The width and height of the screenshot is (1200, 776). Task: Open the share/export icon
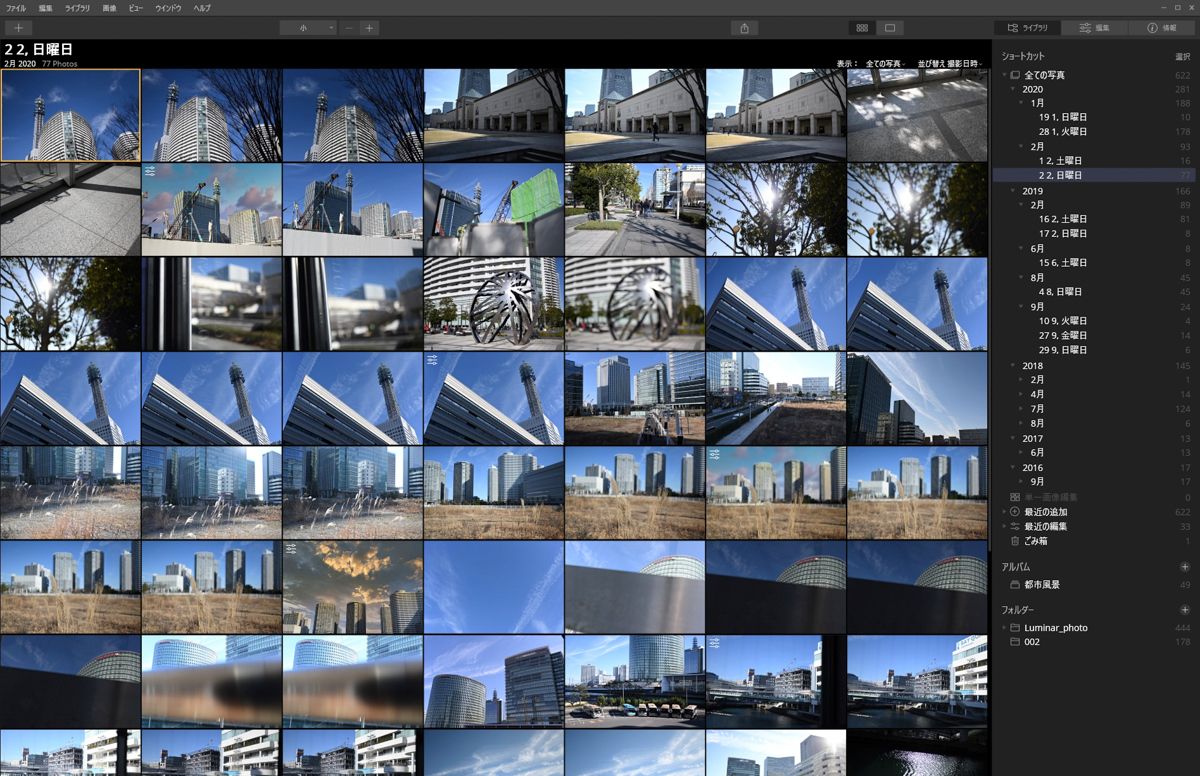744,28
